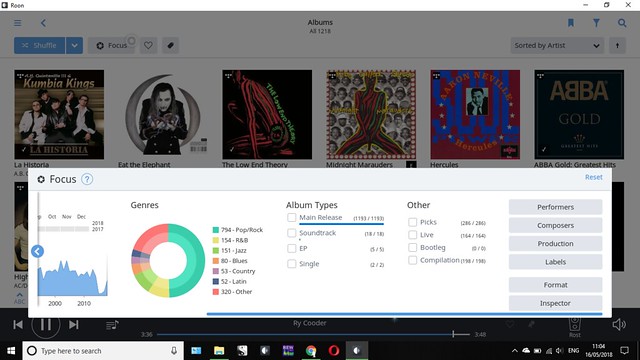Viewport: 640px width, 360px height.
Task: Open the volume speaker icon
Action: (619, 324)
